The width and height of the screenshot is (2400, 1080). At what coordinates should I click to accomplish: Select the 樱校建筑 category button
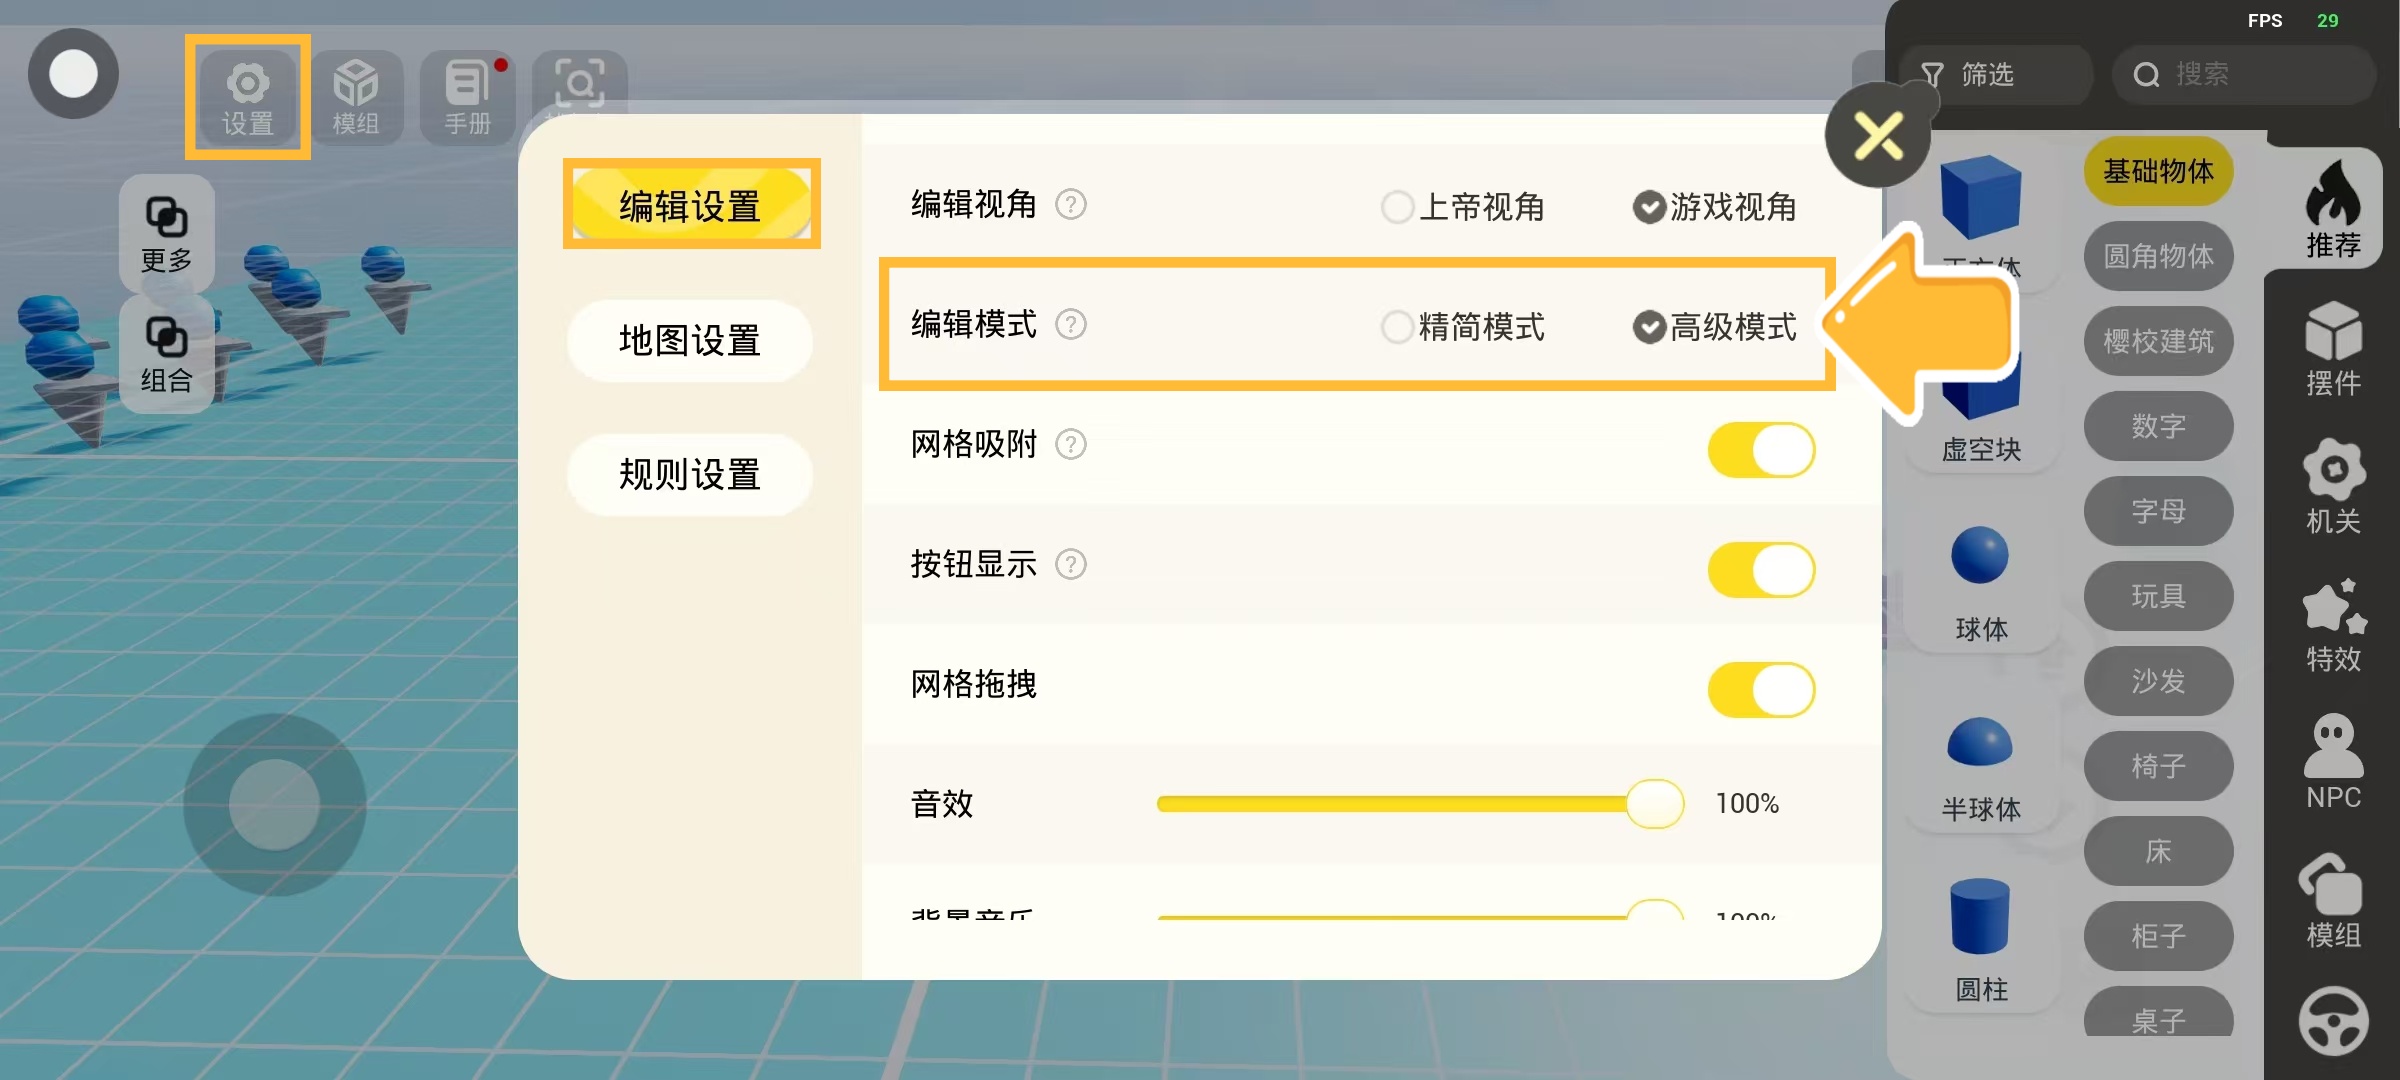(2158, 342)
